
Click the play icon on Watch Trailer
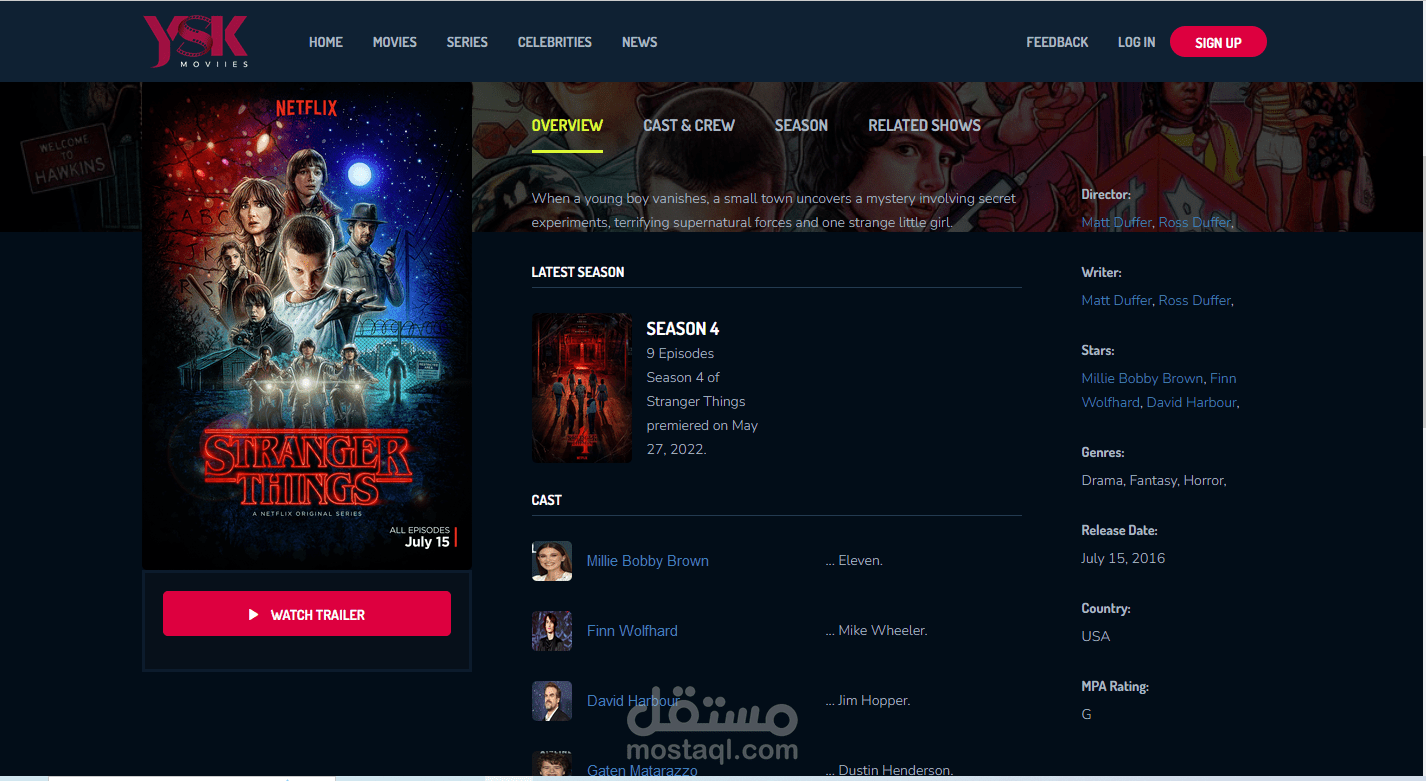tap(254, 614)
